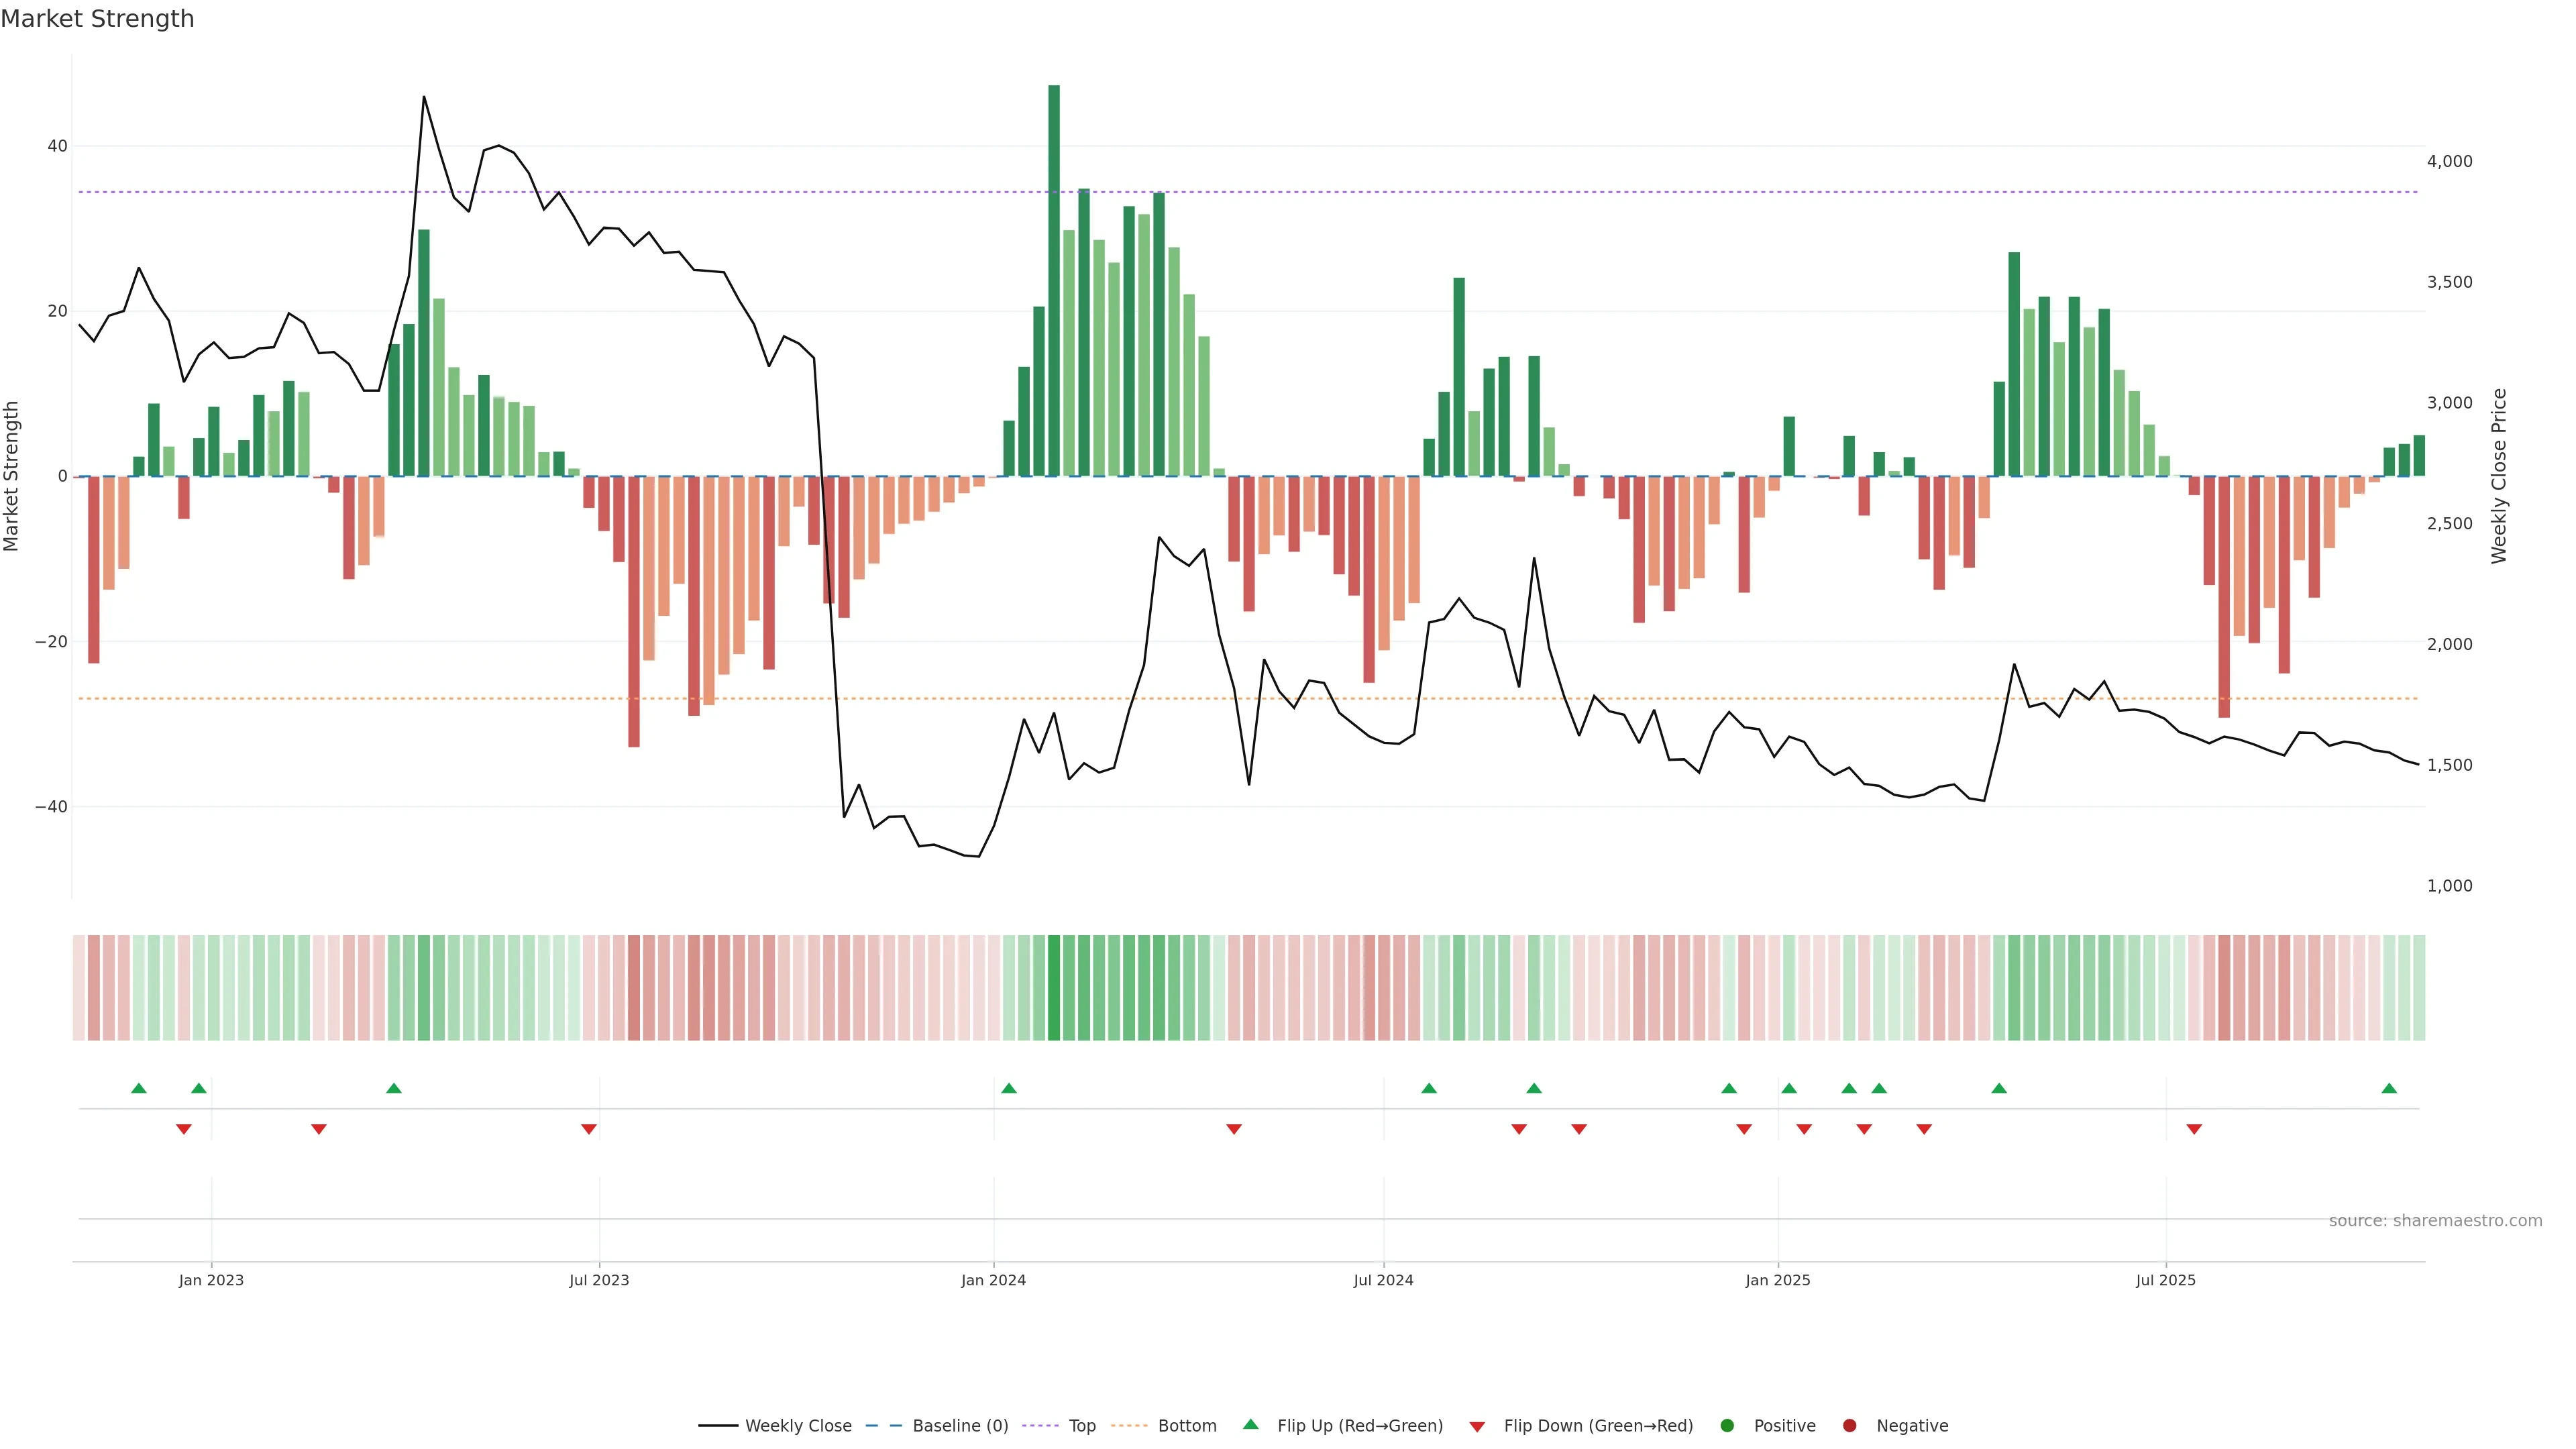
Task: Click the Market Strength chart title
Action: (97, 19)
